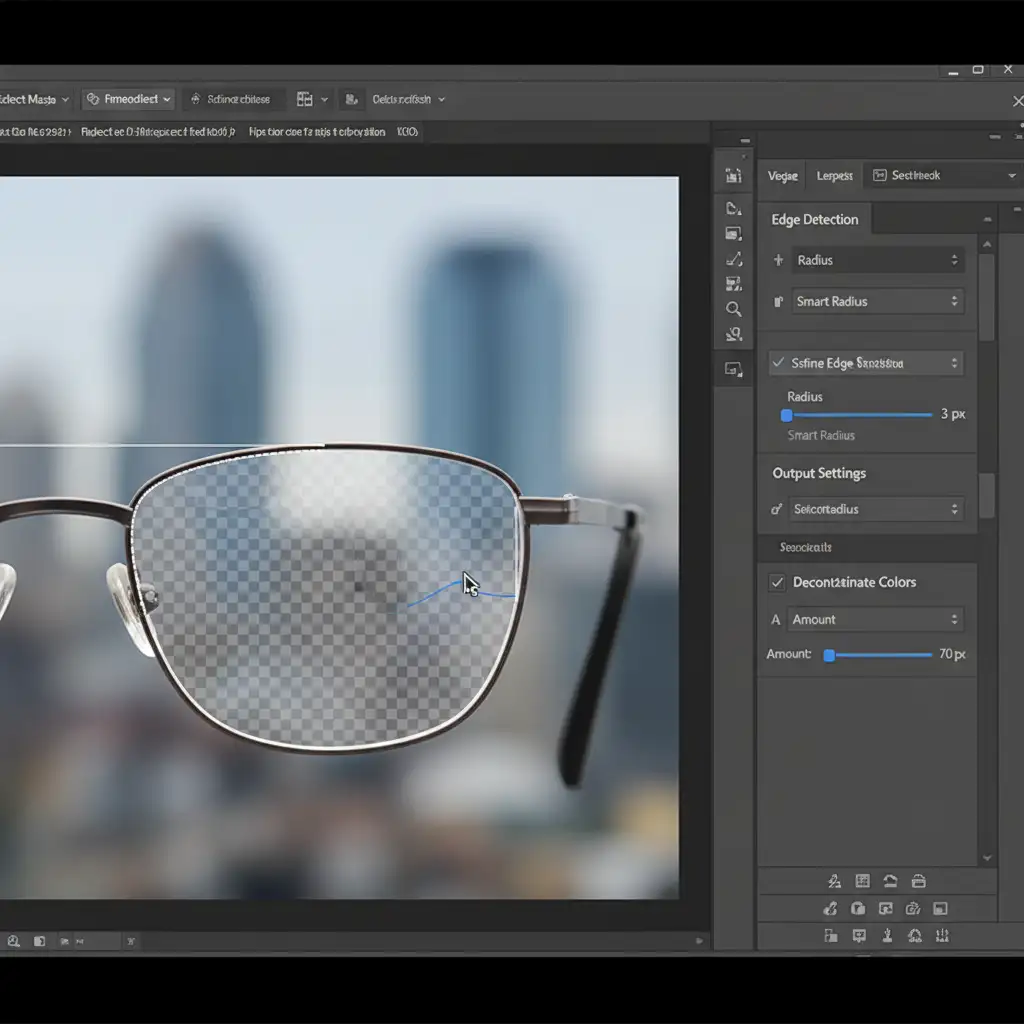Open the Output Settings dropdown
The width and height of the screenshot is (1024, 1024).
876,509
